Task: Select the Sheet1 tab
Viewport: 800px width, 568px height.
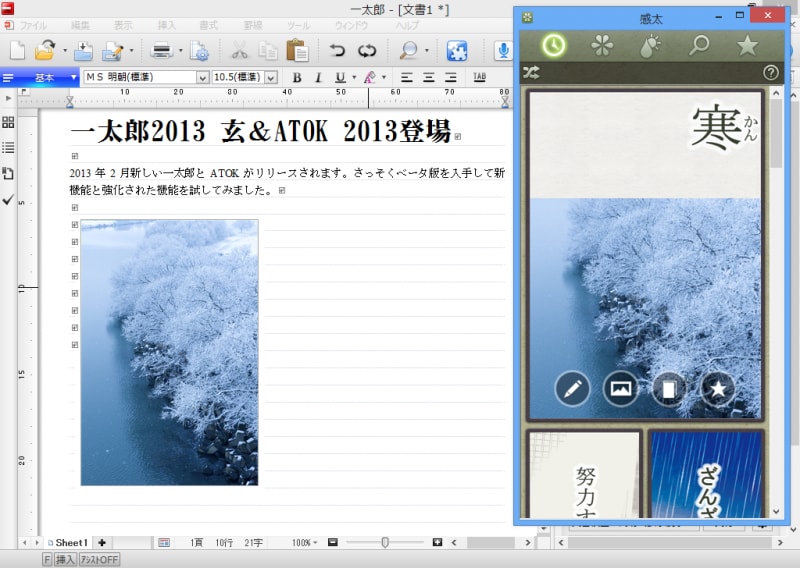Action: [68, 542]
